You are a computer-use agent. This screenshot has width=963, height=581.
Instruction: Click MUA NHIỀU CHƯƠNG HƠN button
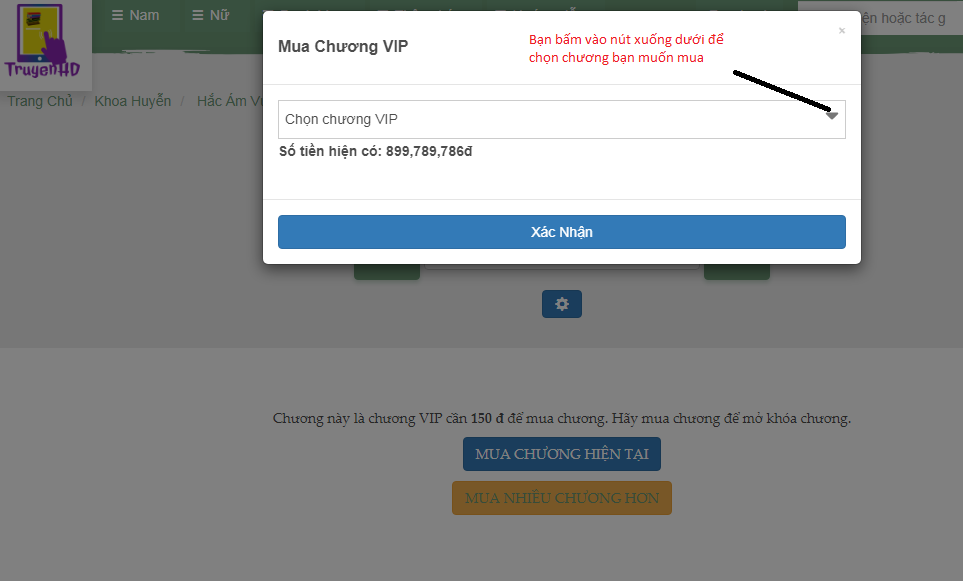561,498
